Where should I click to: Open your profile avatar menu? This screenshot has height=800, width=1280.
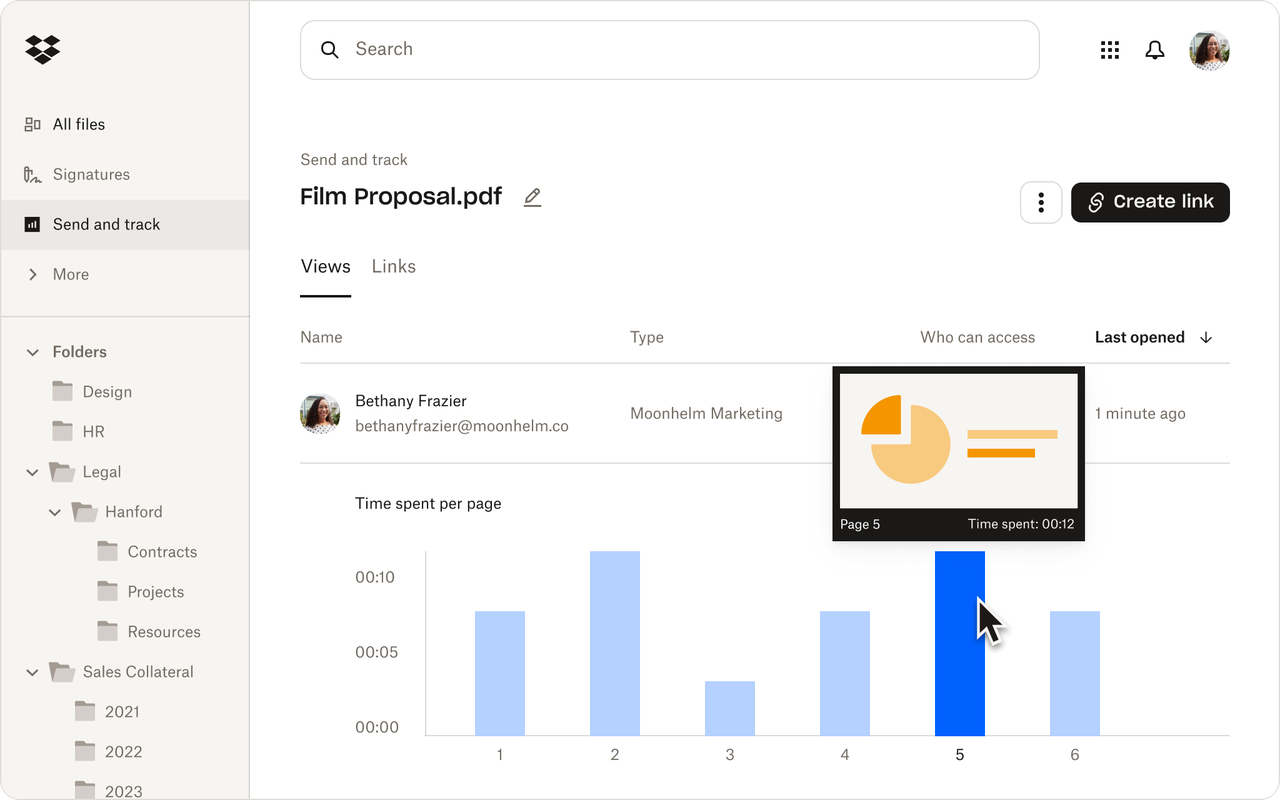[x=1209, y=50]
